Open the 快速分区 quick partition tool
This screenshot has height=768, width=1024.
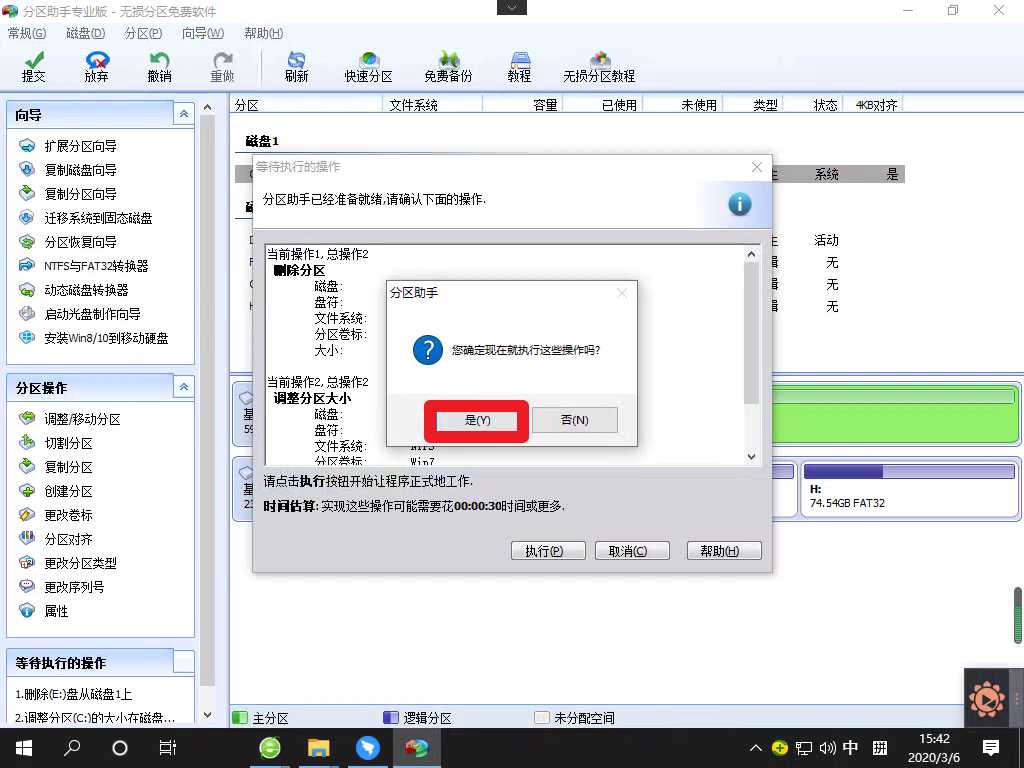369,66
